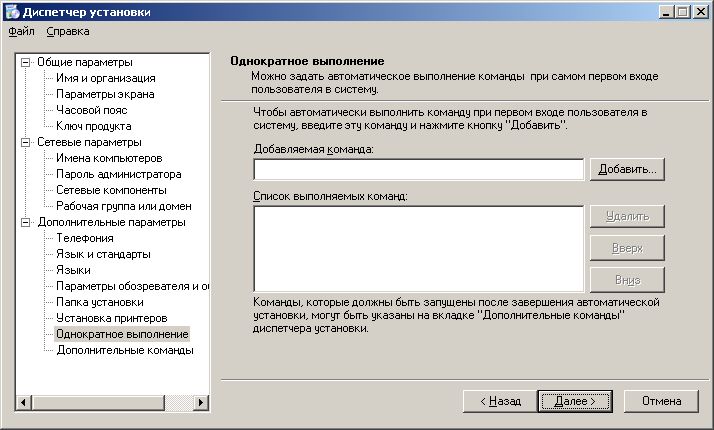Collapse the Дополнительные параметры tree node

(26, 222)
